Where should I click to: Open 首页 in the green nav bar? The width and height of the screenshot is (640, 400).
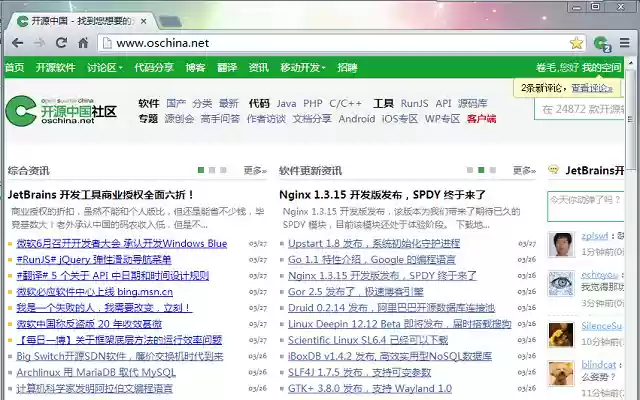(x=14, y=67)
